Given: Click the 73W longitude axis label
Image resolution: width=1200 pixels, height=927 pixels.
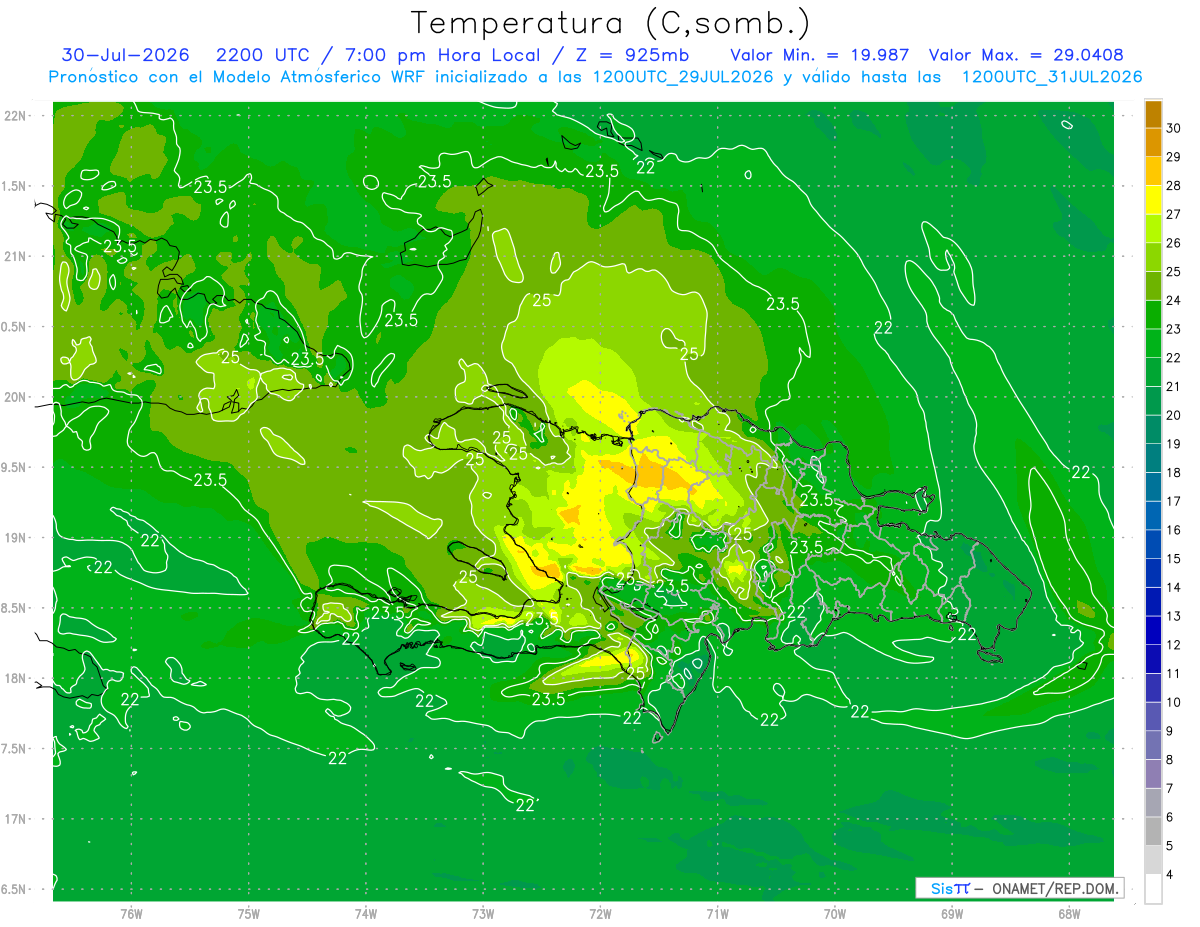Looking at the screenshot, I should click(483, 913).
